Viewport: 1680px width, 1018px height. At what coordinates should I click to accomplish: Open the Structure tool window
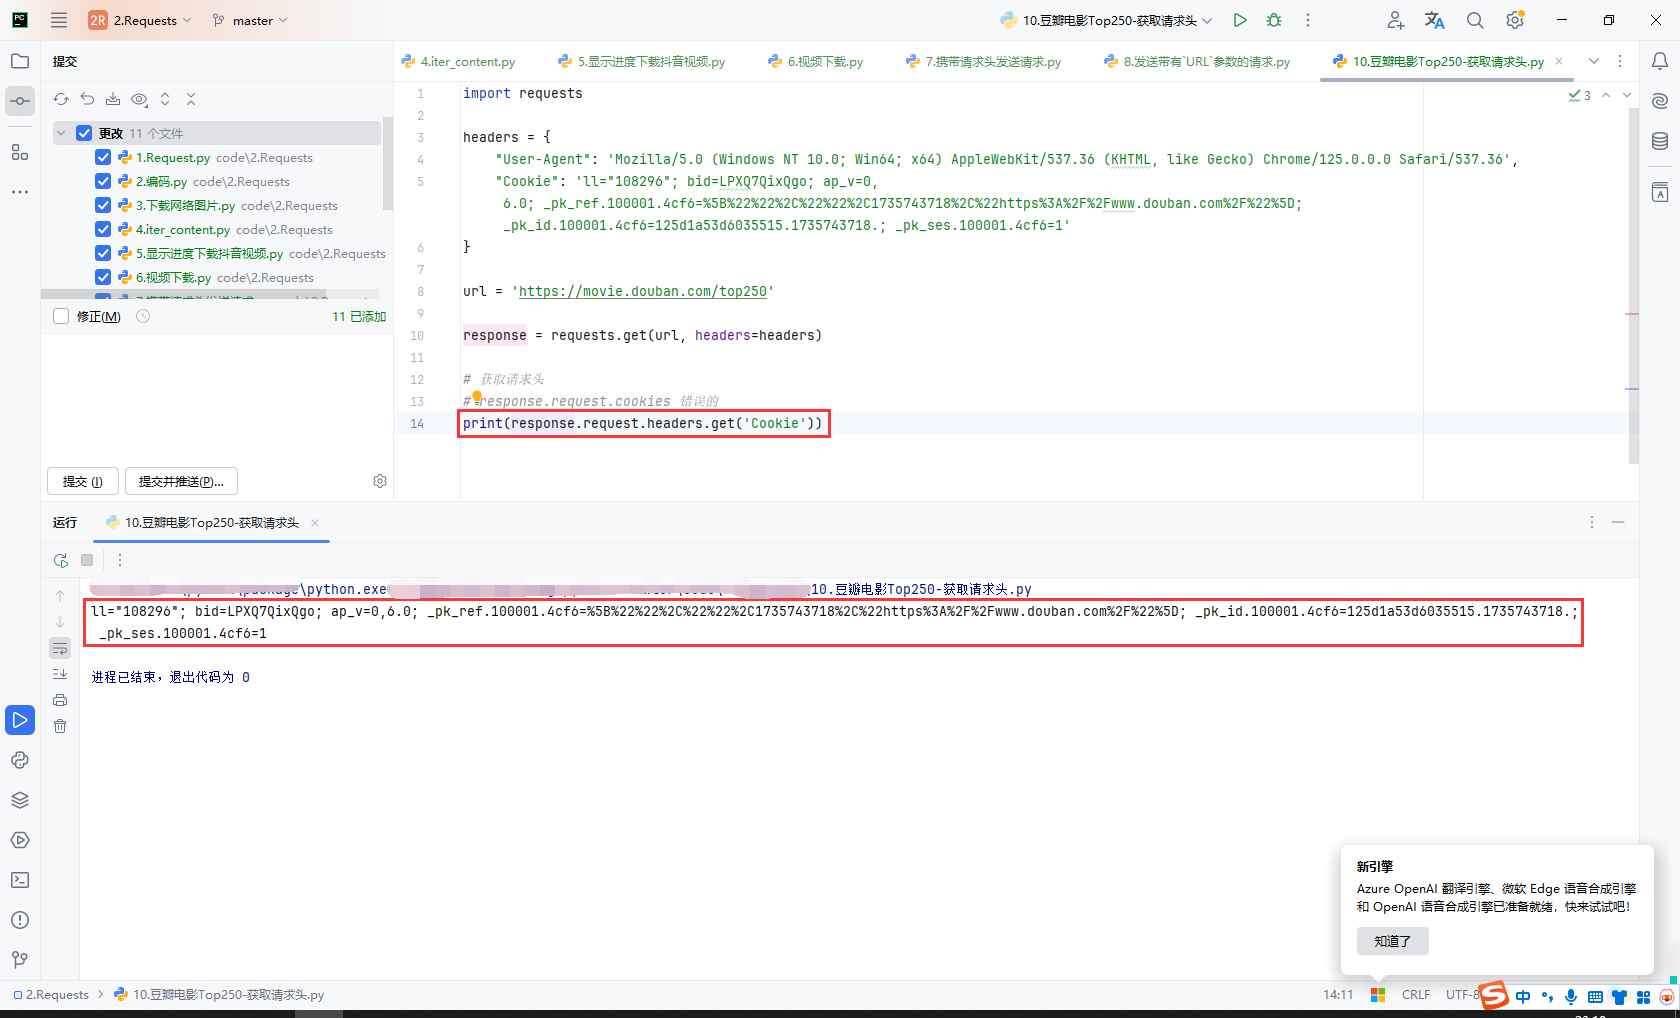pos(20,152)
